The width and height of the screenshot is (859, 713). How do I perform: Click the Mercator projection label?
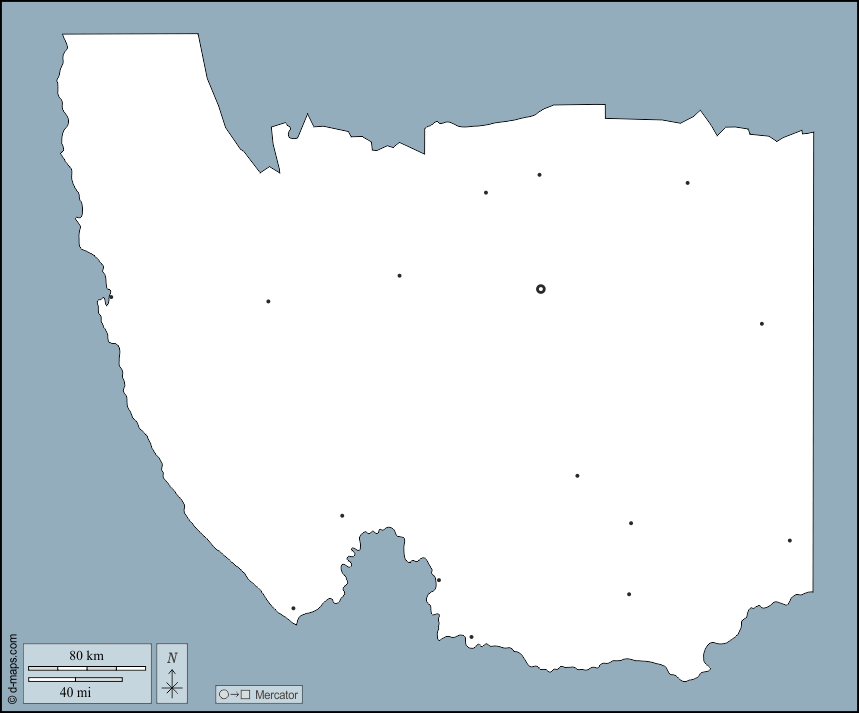276,694
